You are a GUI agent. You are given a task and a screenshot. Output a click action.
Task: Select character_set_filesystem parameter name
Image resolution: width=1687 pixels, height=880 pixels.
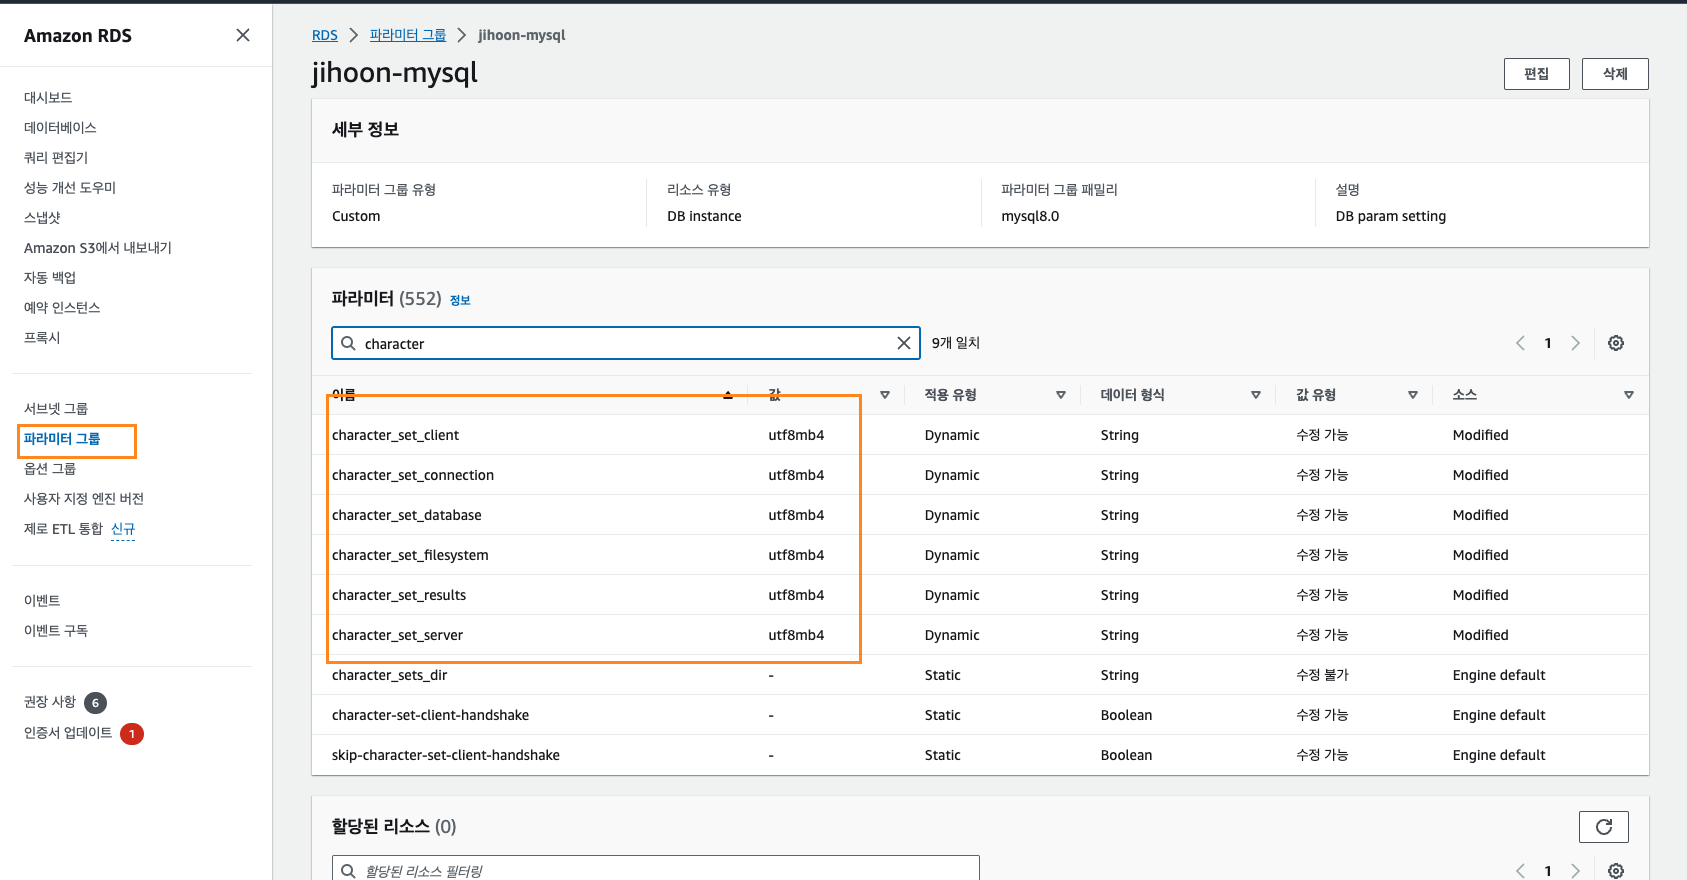pos(410,555)
